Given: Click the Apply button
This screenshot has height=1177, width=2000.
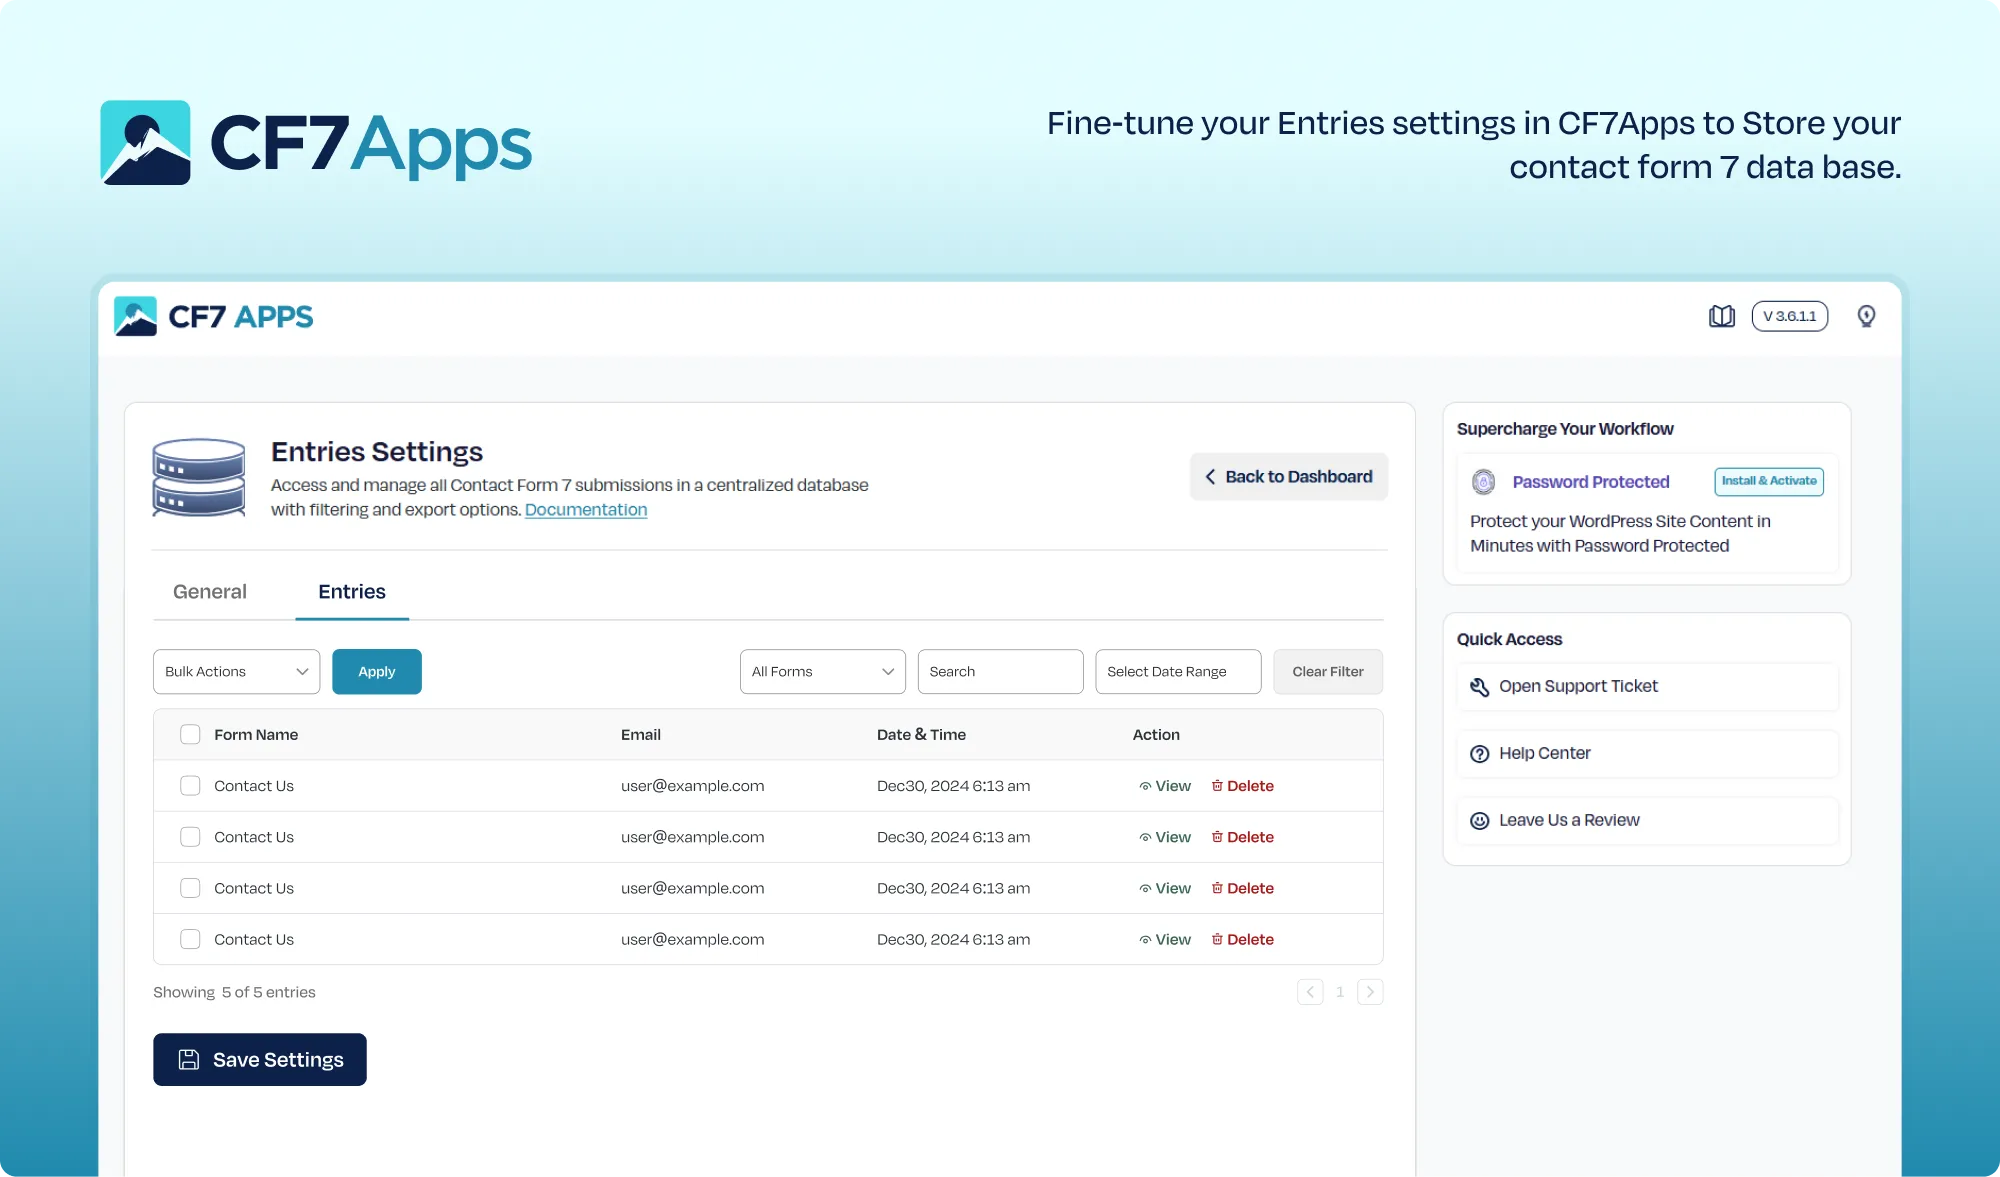Looking at the screenshot, I should [x=377, y=672].
